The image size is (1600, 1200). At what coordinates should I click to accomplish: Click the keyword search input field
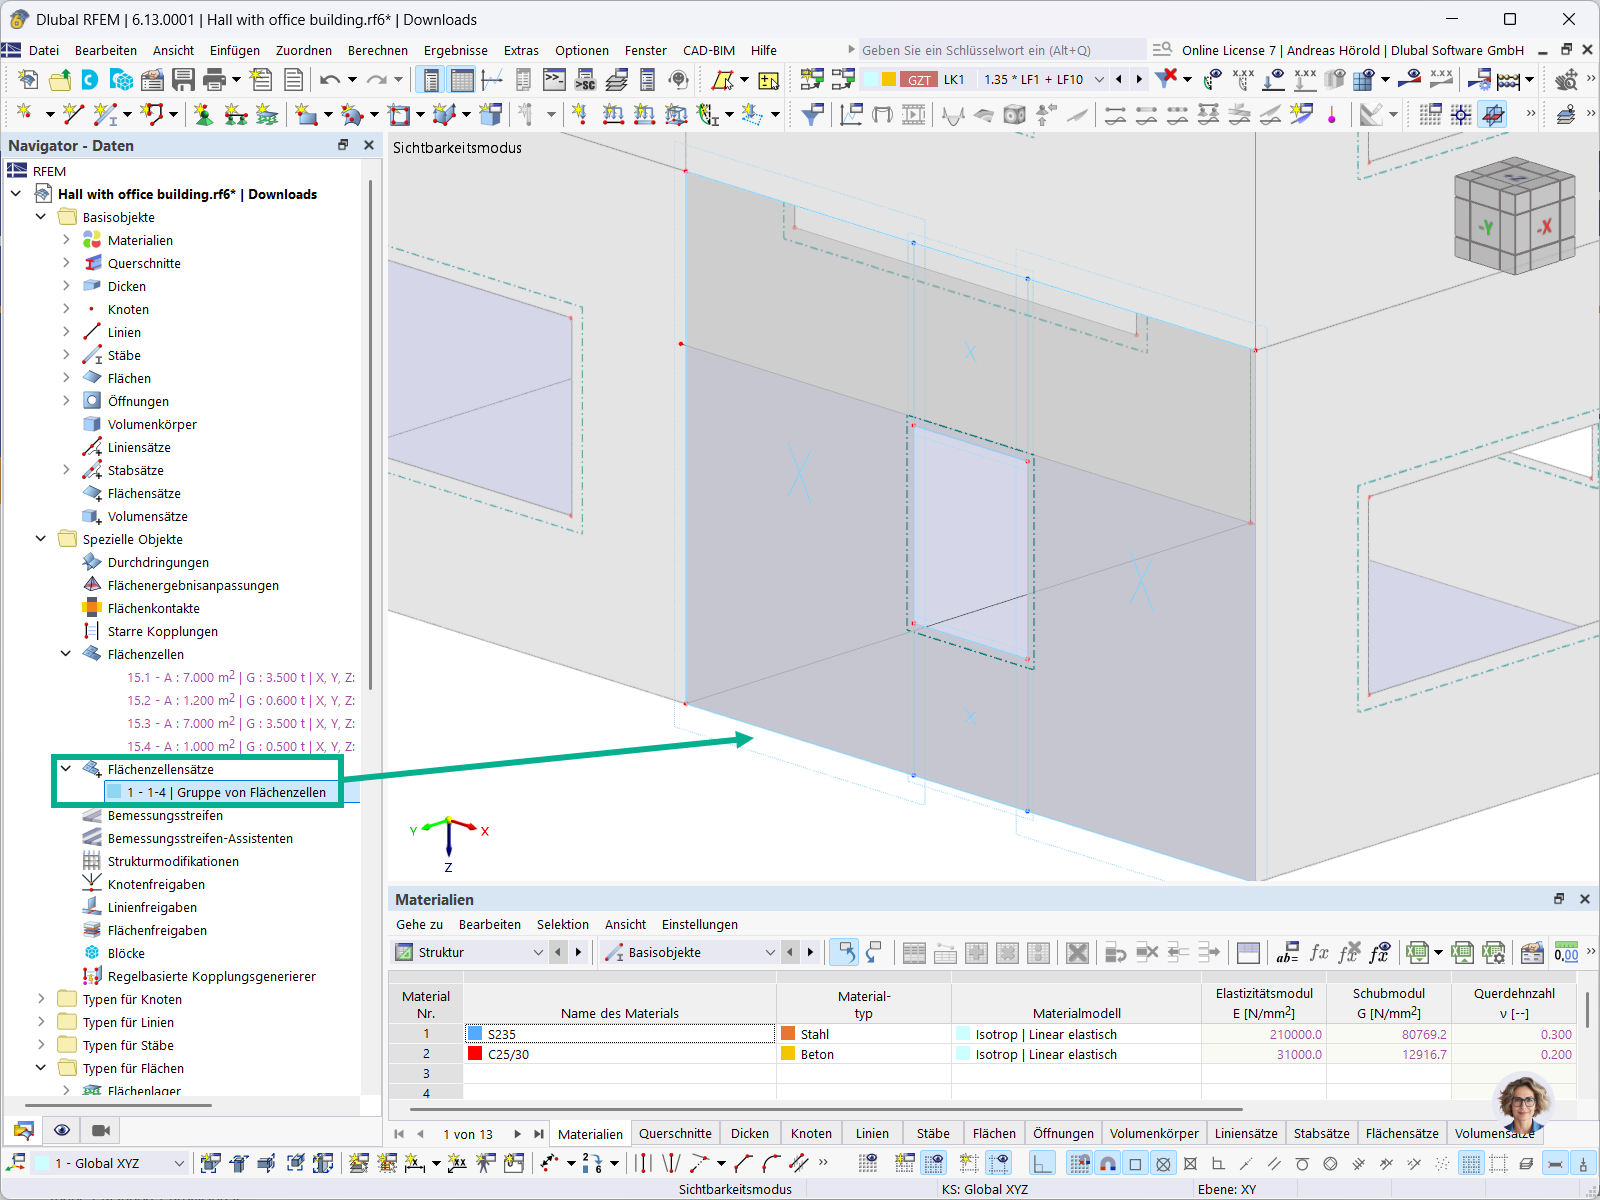(x=1000, y=49)
